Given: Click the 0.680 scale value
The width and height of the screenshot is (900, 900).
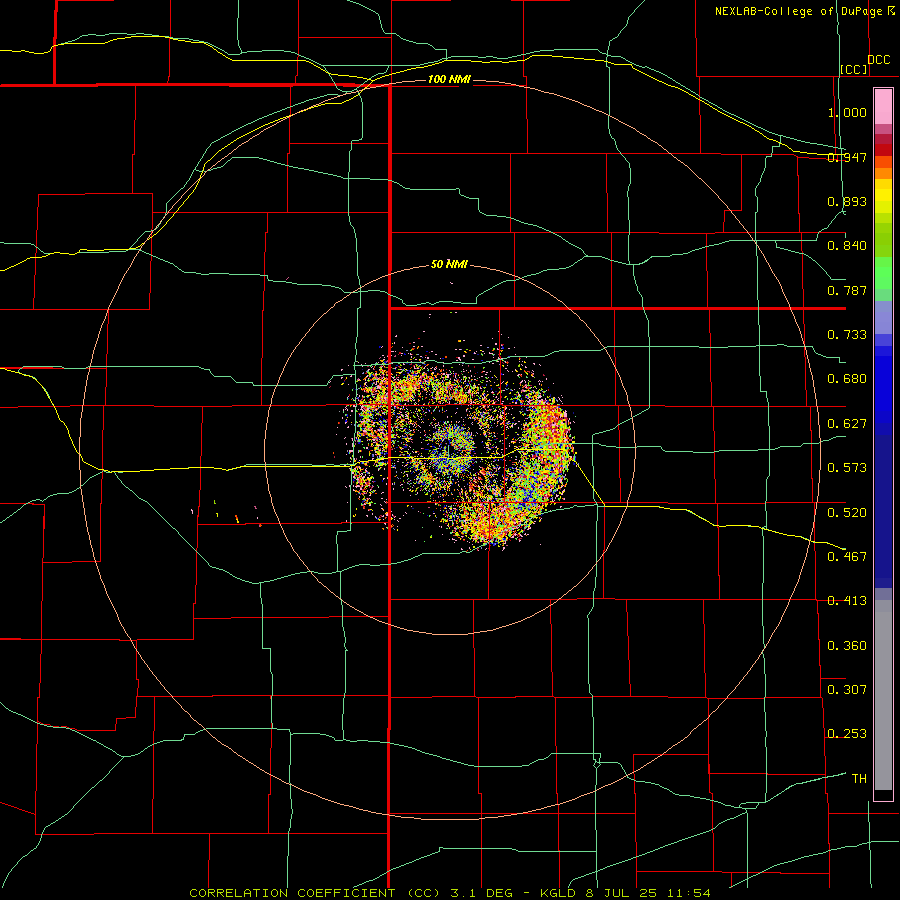Looking at the screenshot, I should point(847,379).
